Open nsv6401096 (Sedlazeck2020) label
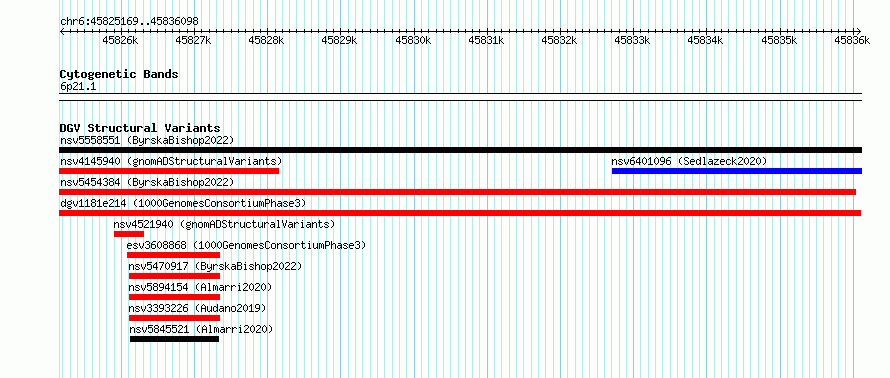This screenshot has width=890, height=378. [x=689, y=161]
